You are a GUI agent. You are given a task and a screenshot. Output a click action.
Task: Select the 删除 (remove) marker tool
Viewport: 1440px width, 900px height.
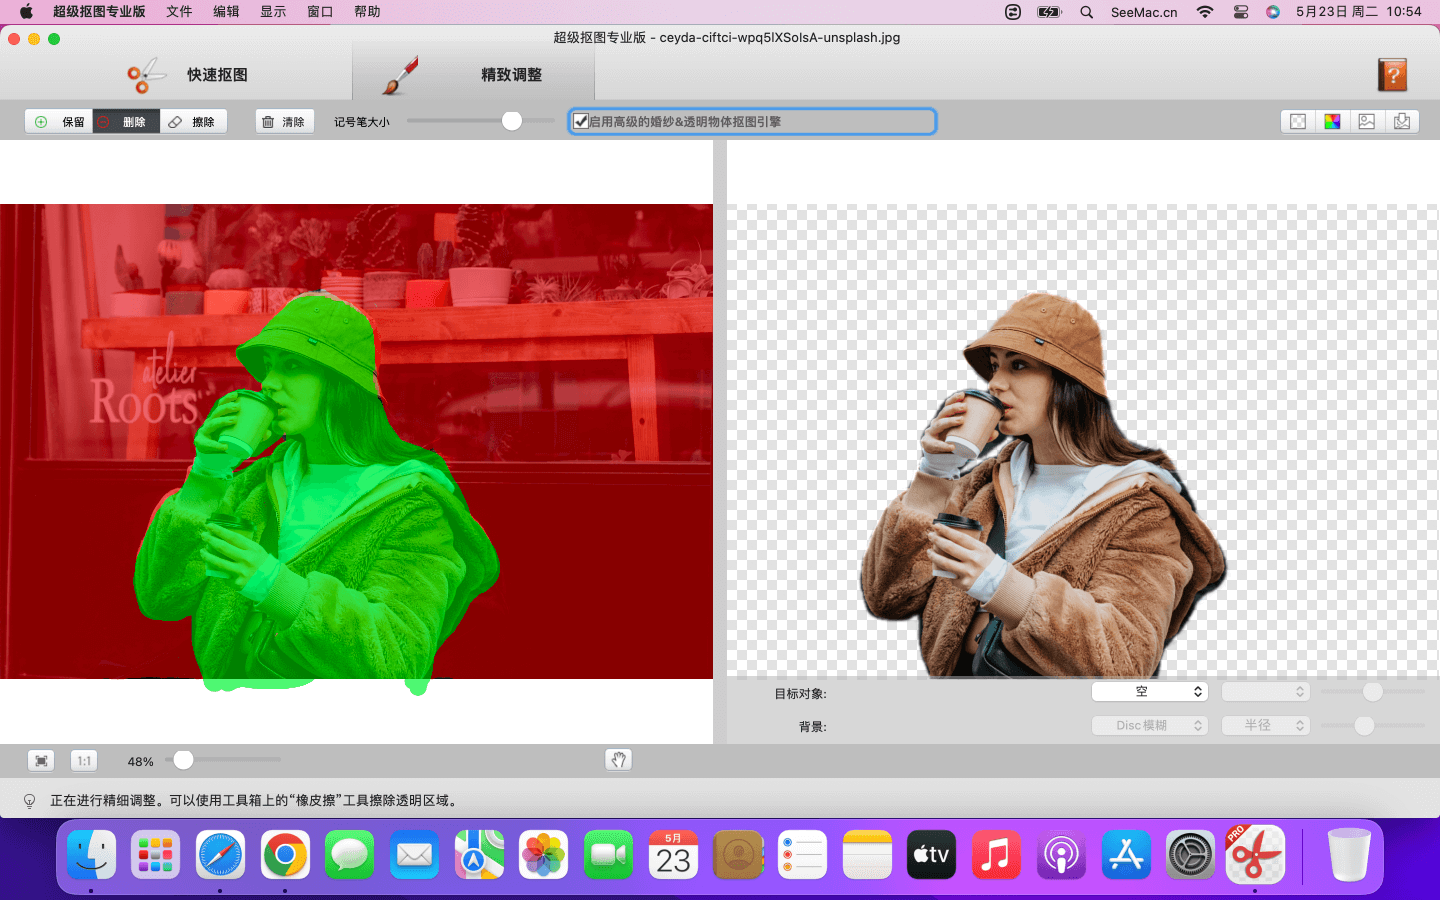click(x=126, y=122)
